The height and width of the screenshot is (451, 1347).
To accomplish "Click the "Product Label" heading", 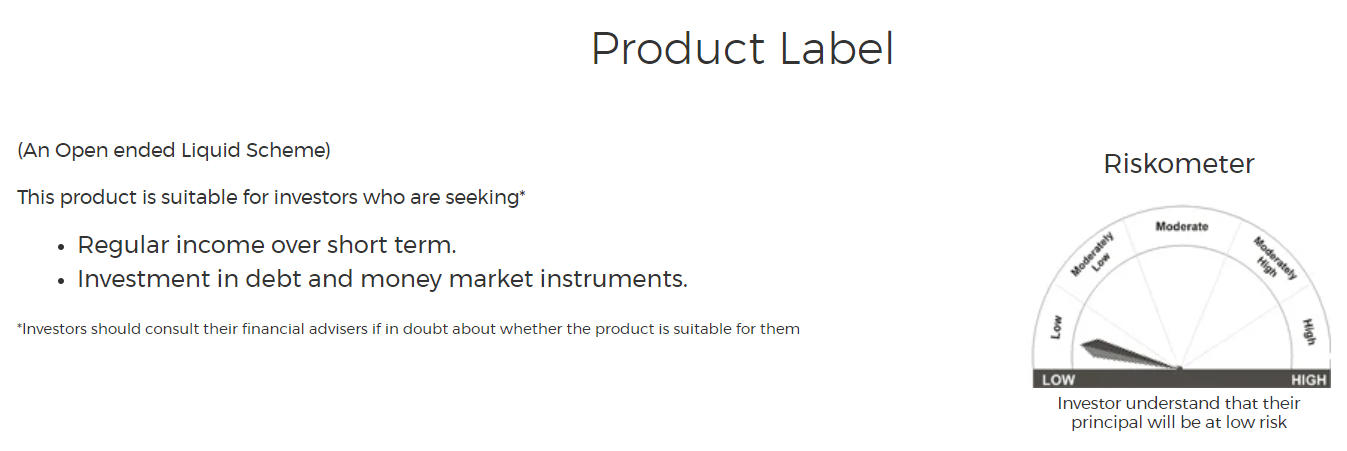I will [x=742, y=49].
